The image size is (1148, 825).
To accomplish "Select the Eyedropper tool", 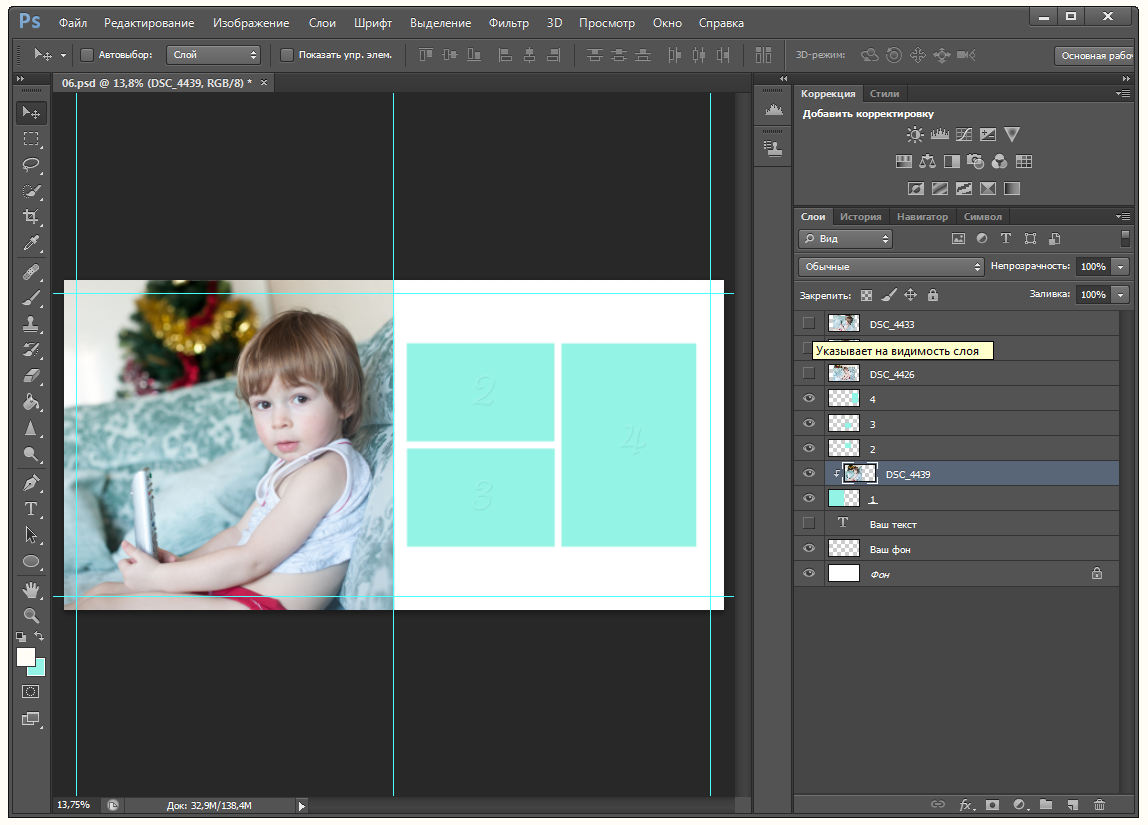I will (x=31, y=243).
